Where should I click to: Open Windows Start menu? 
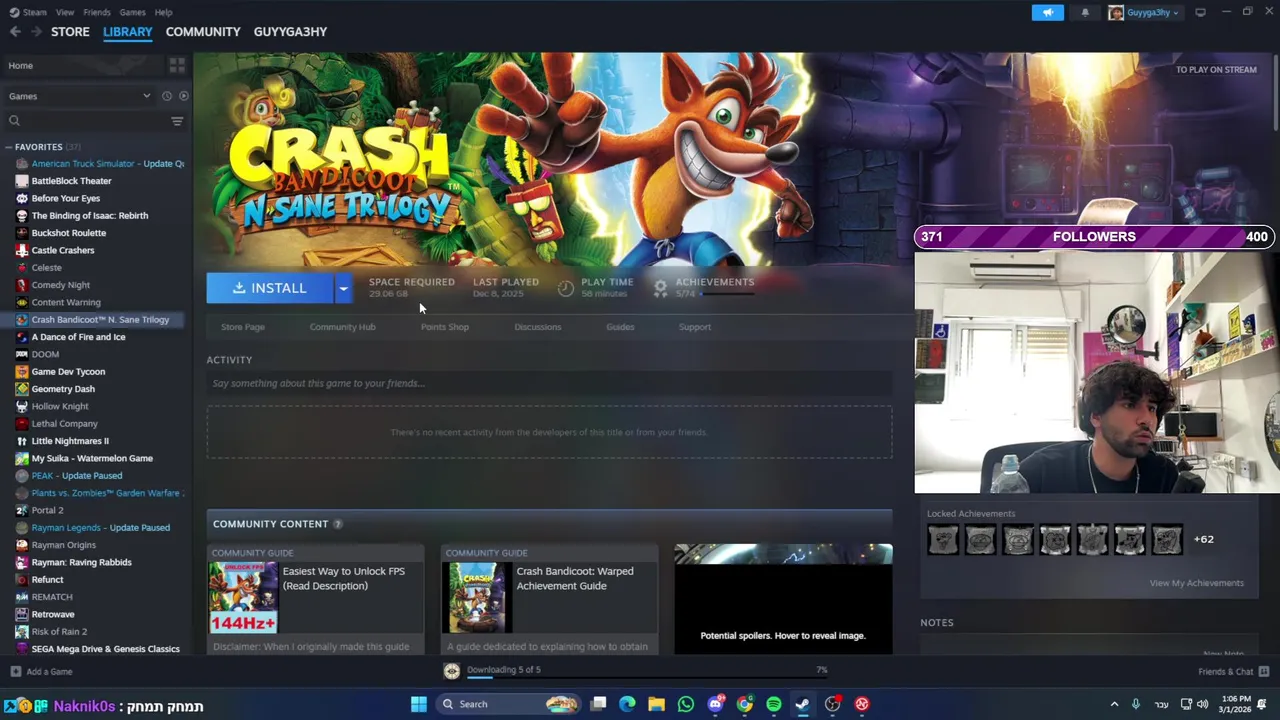[419, 704]
